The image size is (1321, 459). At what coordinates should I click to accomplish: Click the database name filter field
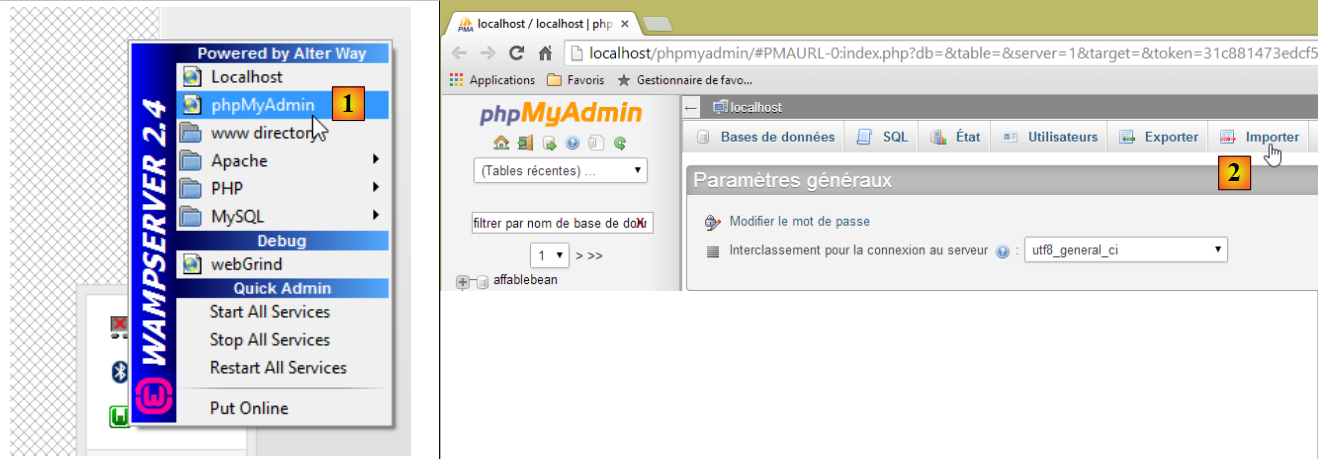tap(552, 223)
